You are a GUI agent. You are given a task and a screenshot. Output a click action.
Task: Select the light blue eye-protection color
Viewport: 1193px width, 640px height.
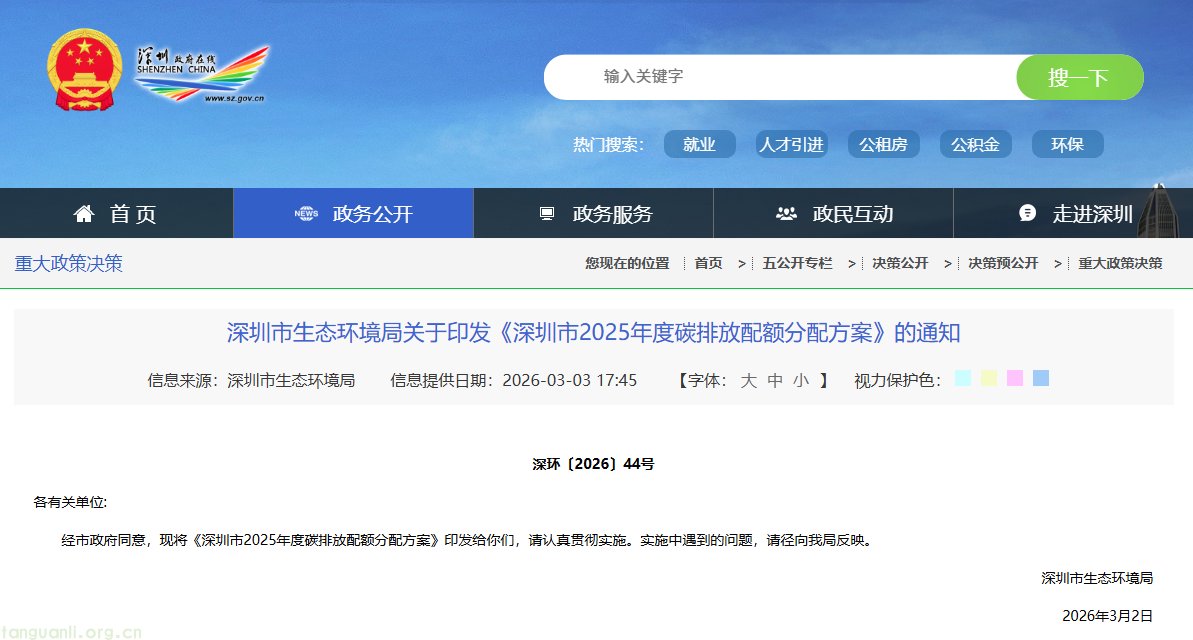point(1041,378)
